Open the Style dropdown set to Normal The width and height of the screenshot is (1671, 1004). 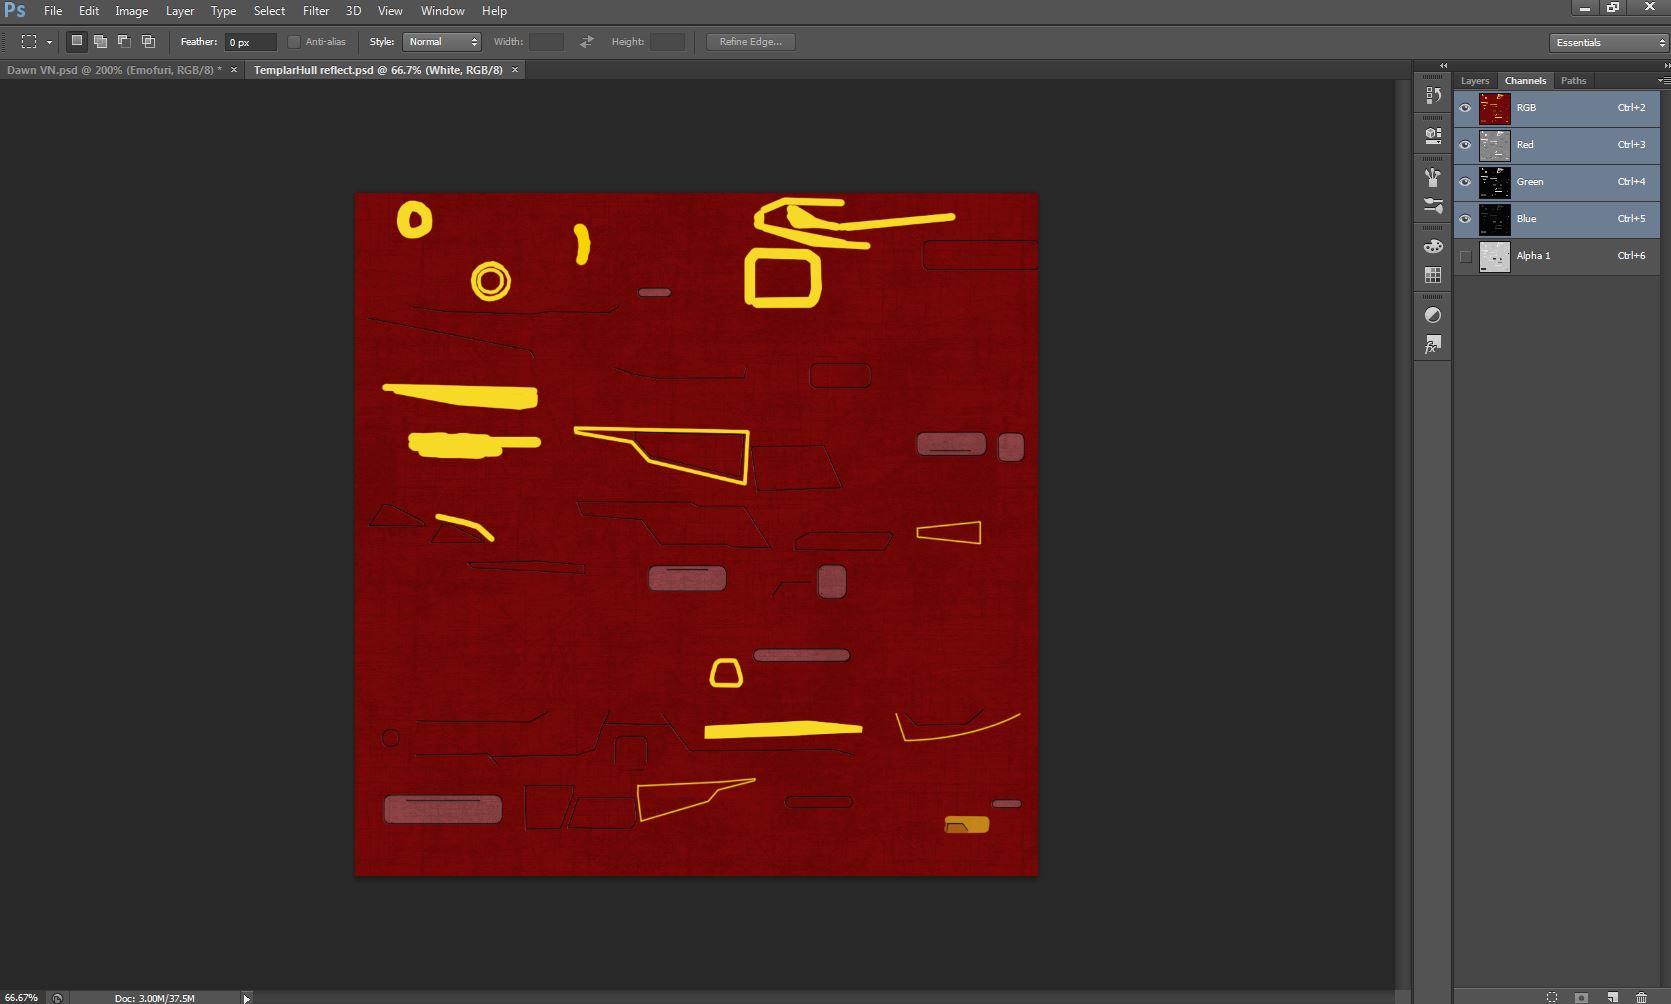click(442, 42)
